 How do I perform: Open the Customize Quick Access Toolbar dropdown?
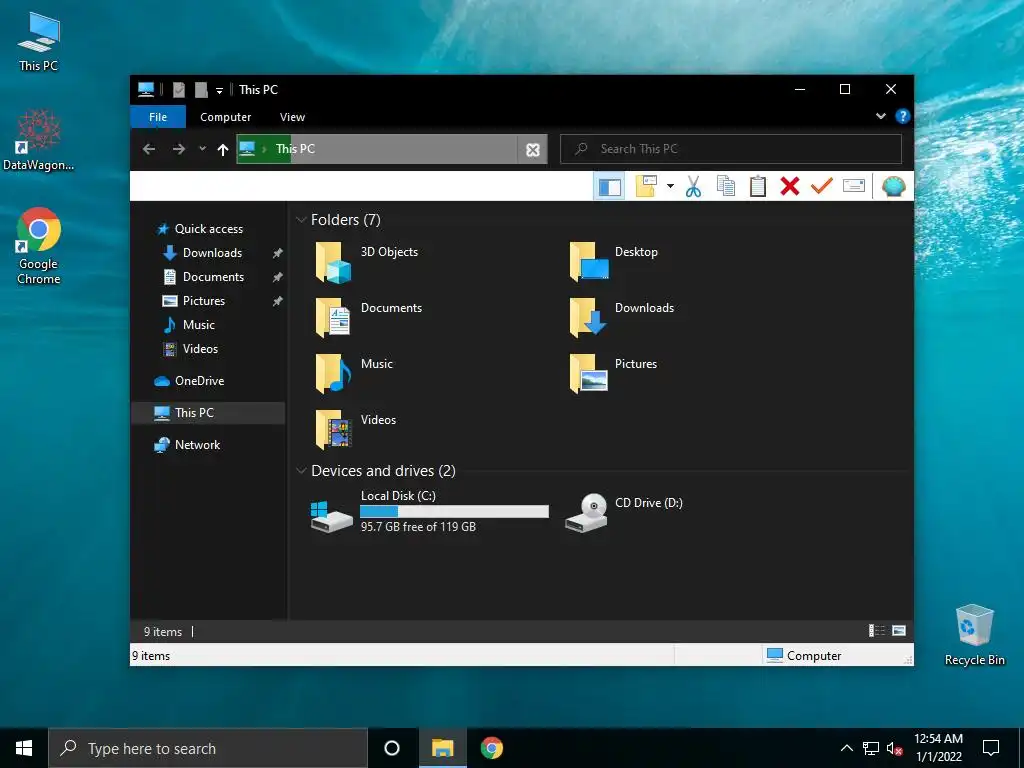click(219, 90)
